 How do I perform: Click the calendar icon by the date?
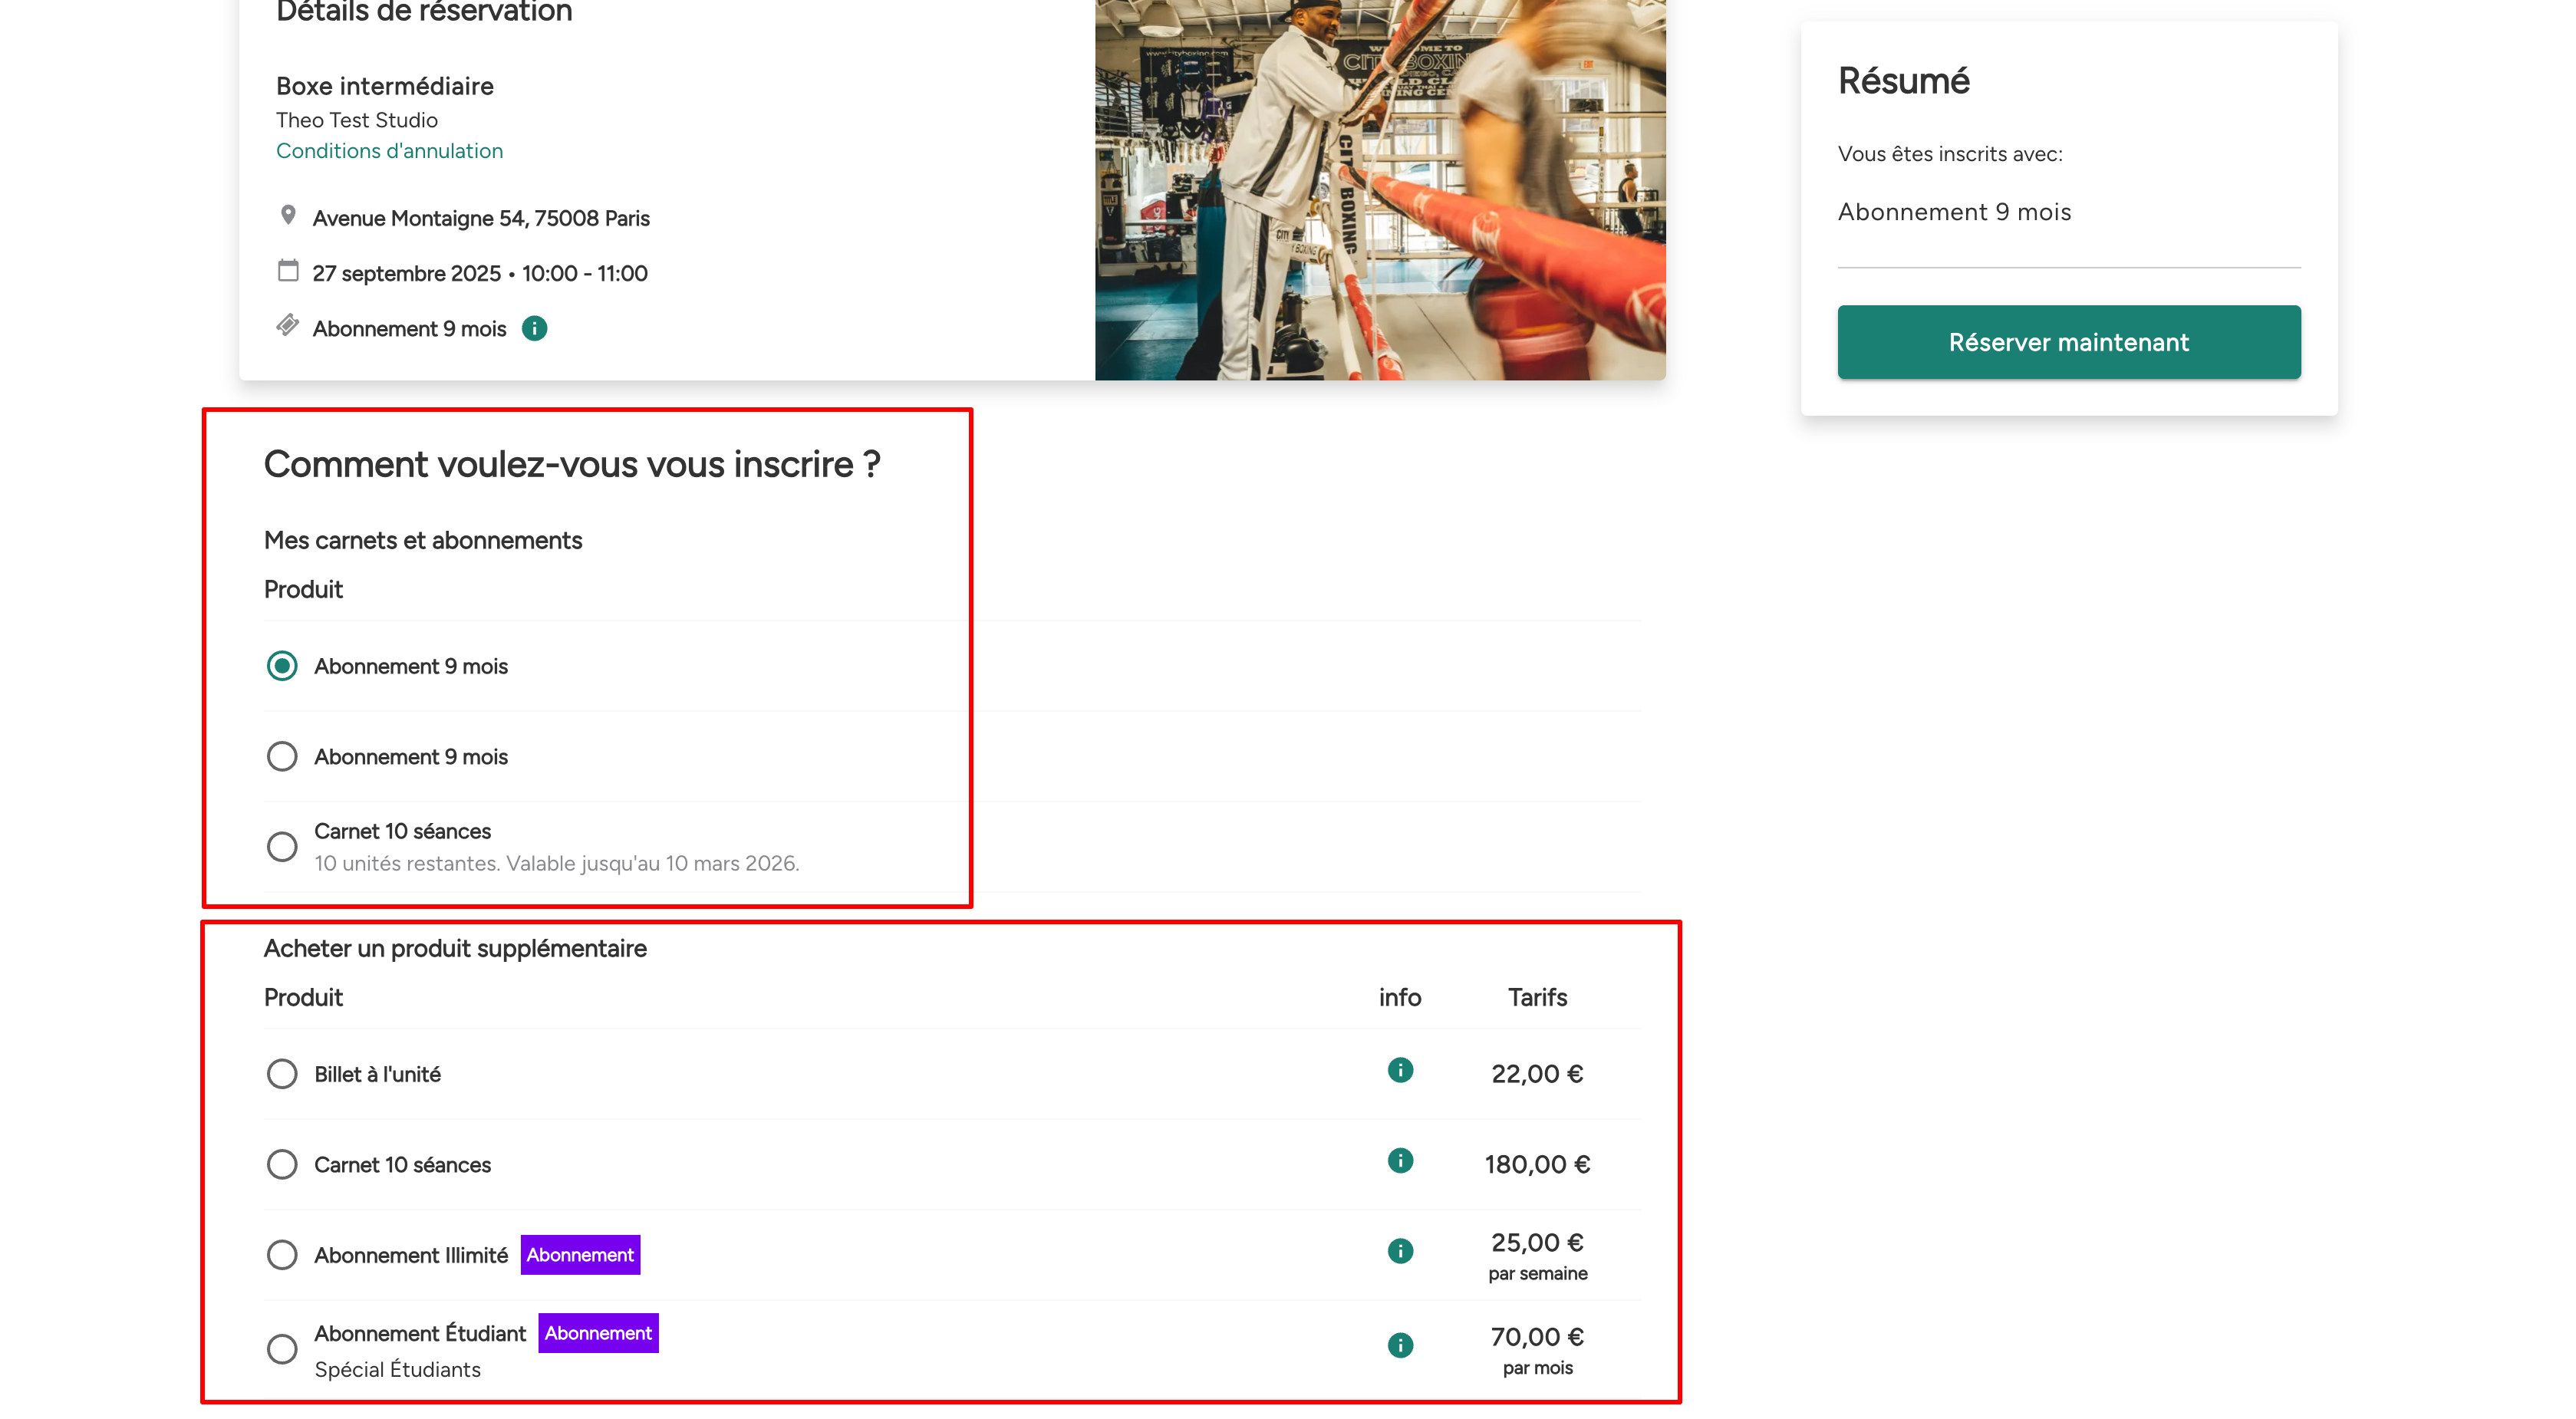point(288,271)
